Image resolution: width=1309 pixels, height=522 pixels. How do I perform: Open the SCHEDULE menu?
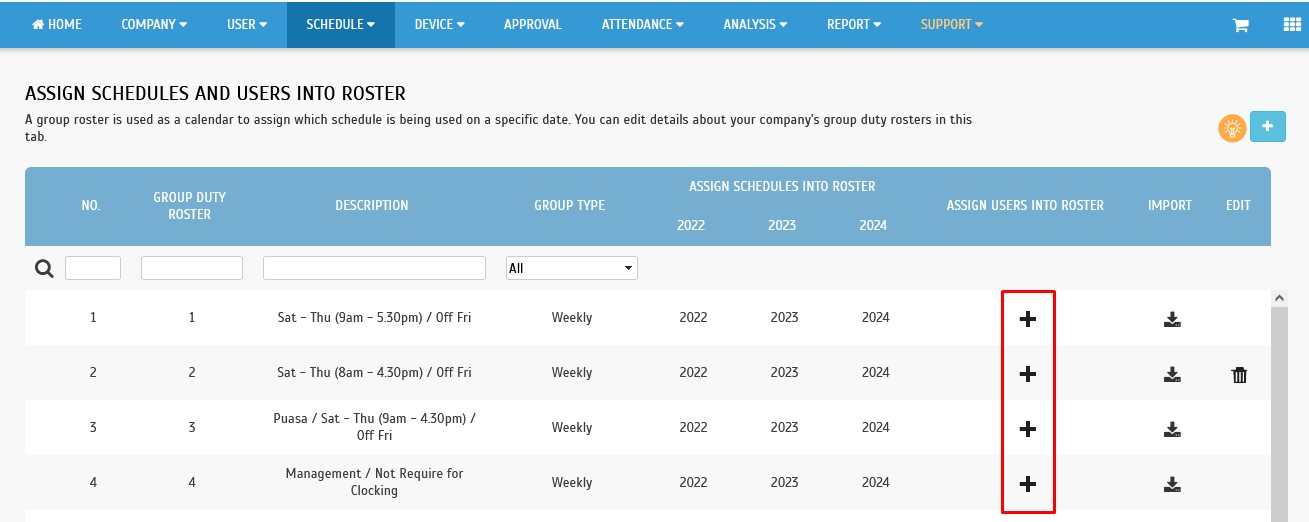[x=340, y=24]
